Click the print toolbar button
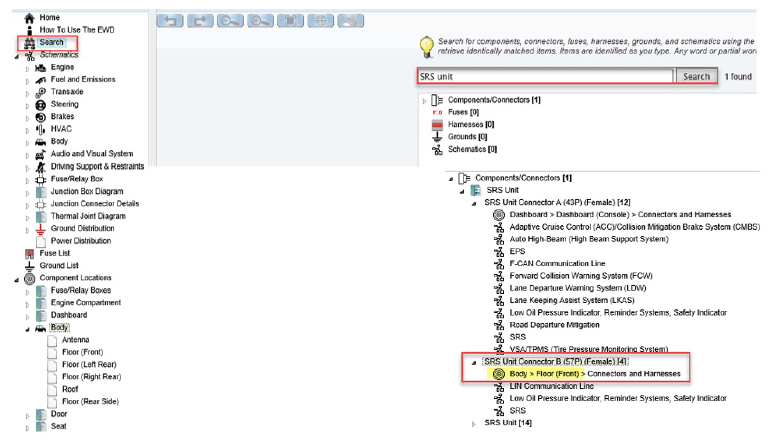773x442 pixels. click(351, 21)
